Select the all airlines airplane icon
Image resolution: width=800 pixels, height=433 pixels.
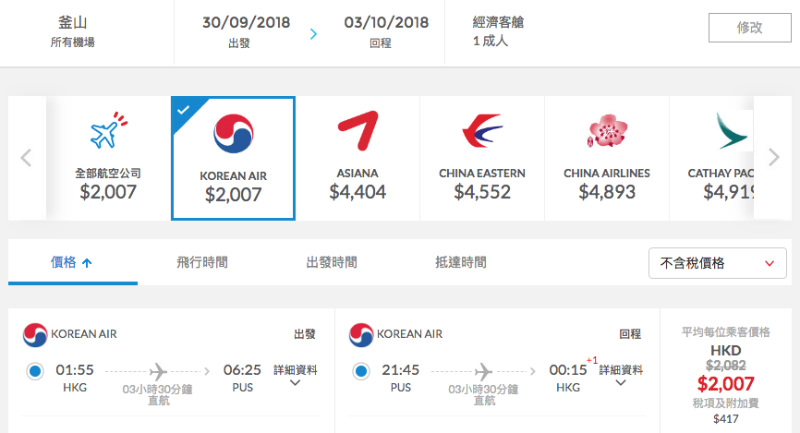108,130
